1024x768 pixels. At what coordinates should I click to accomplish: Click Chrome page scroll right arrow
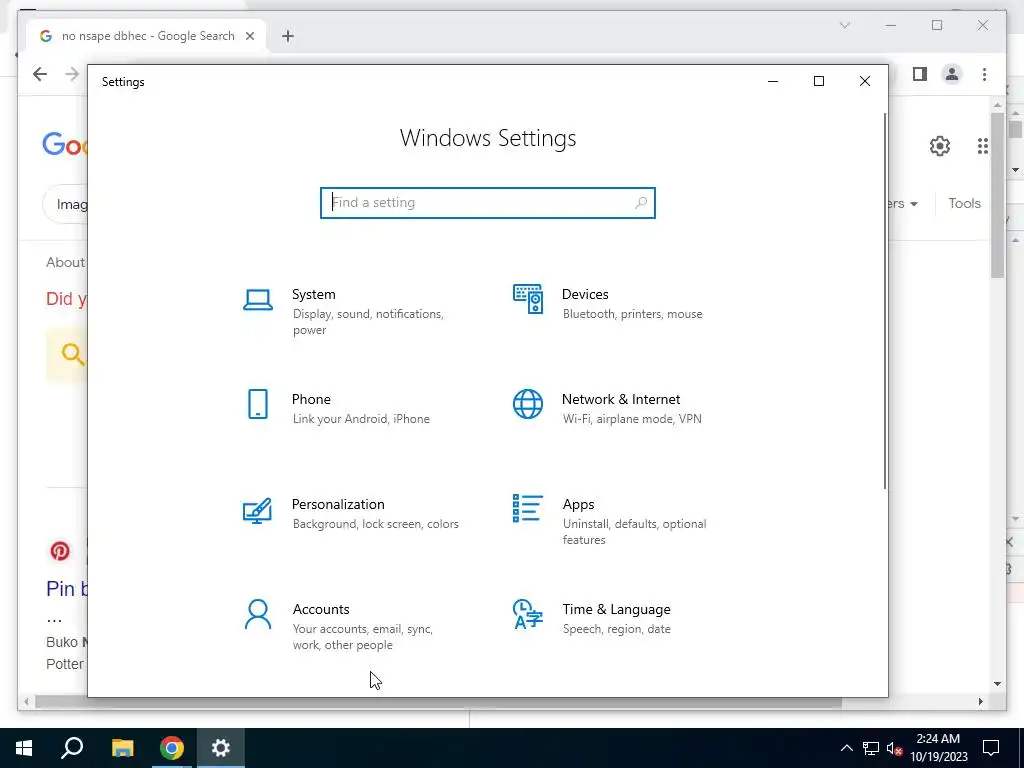(980, 702)
